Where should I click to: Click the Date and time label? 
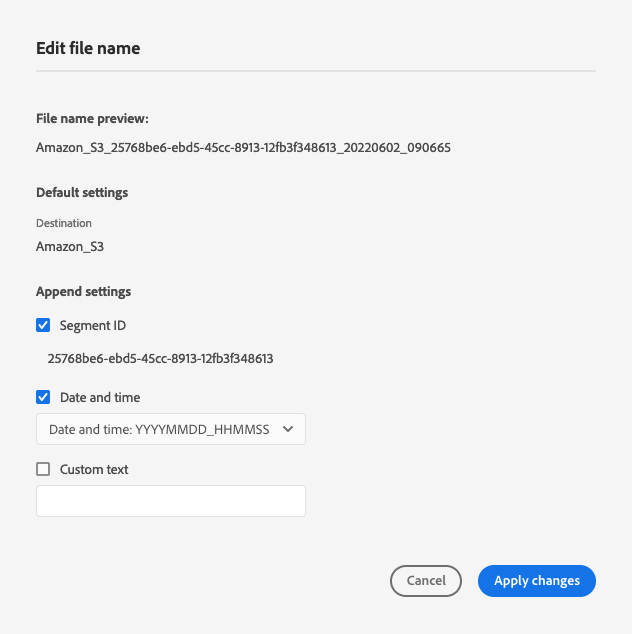tap(100, 397)
